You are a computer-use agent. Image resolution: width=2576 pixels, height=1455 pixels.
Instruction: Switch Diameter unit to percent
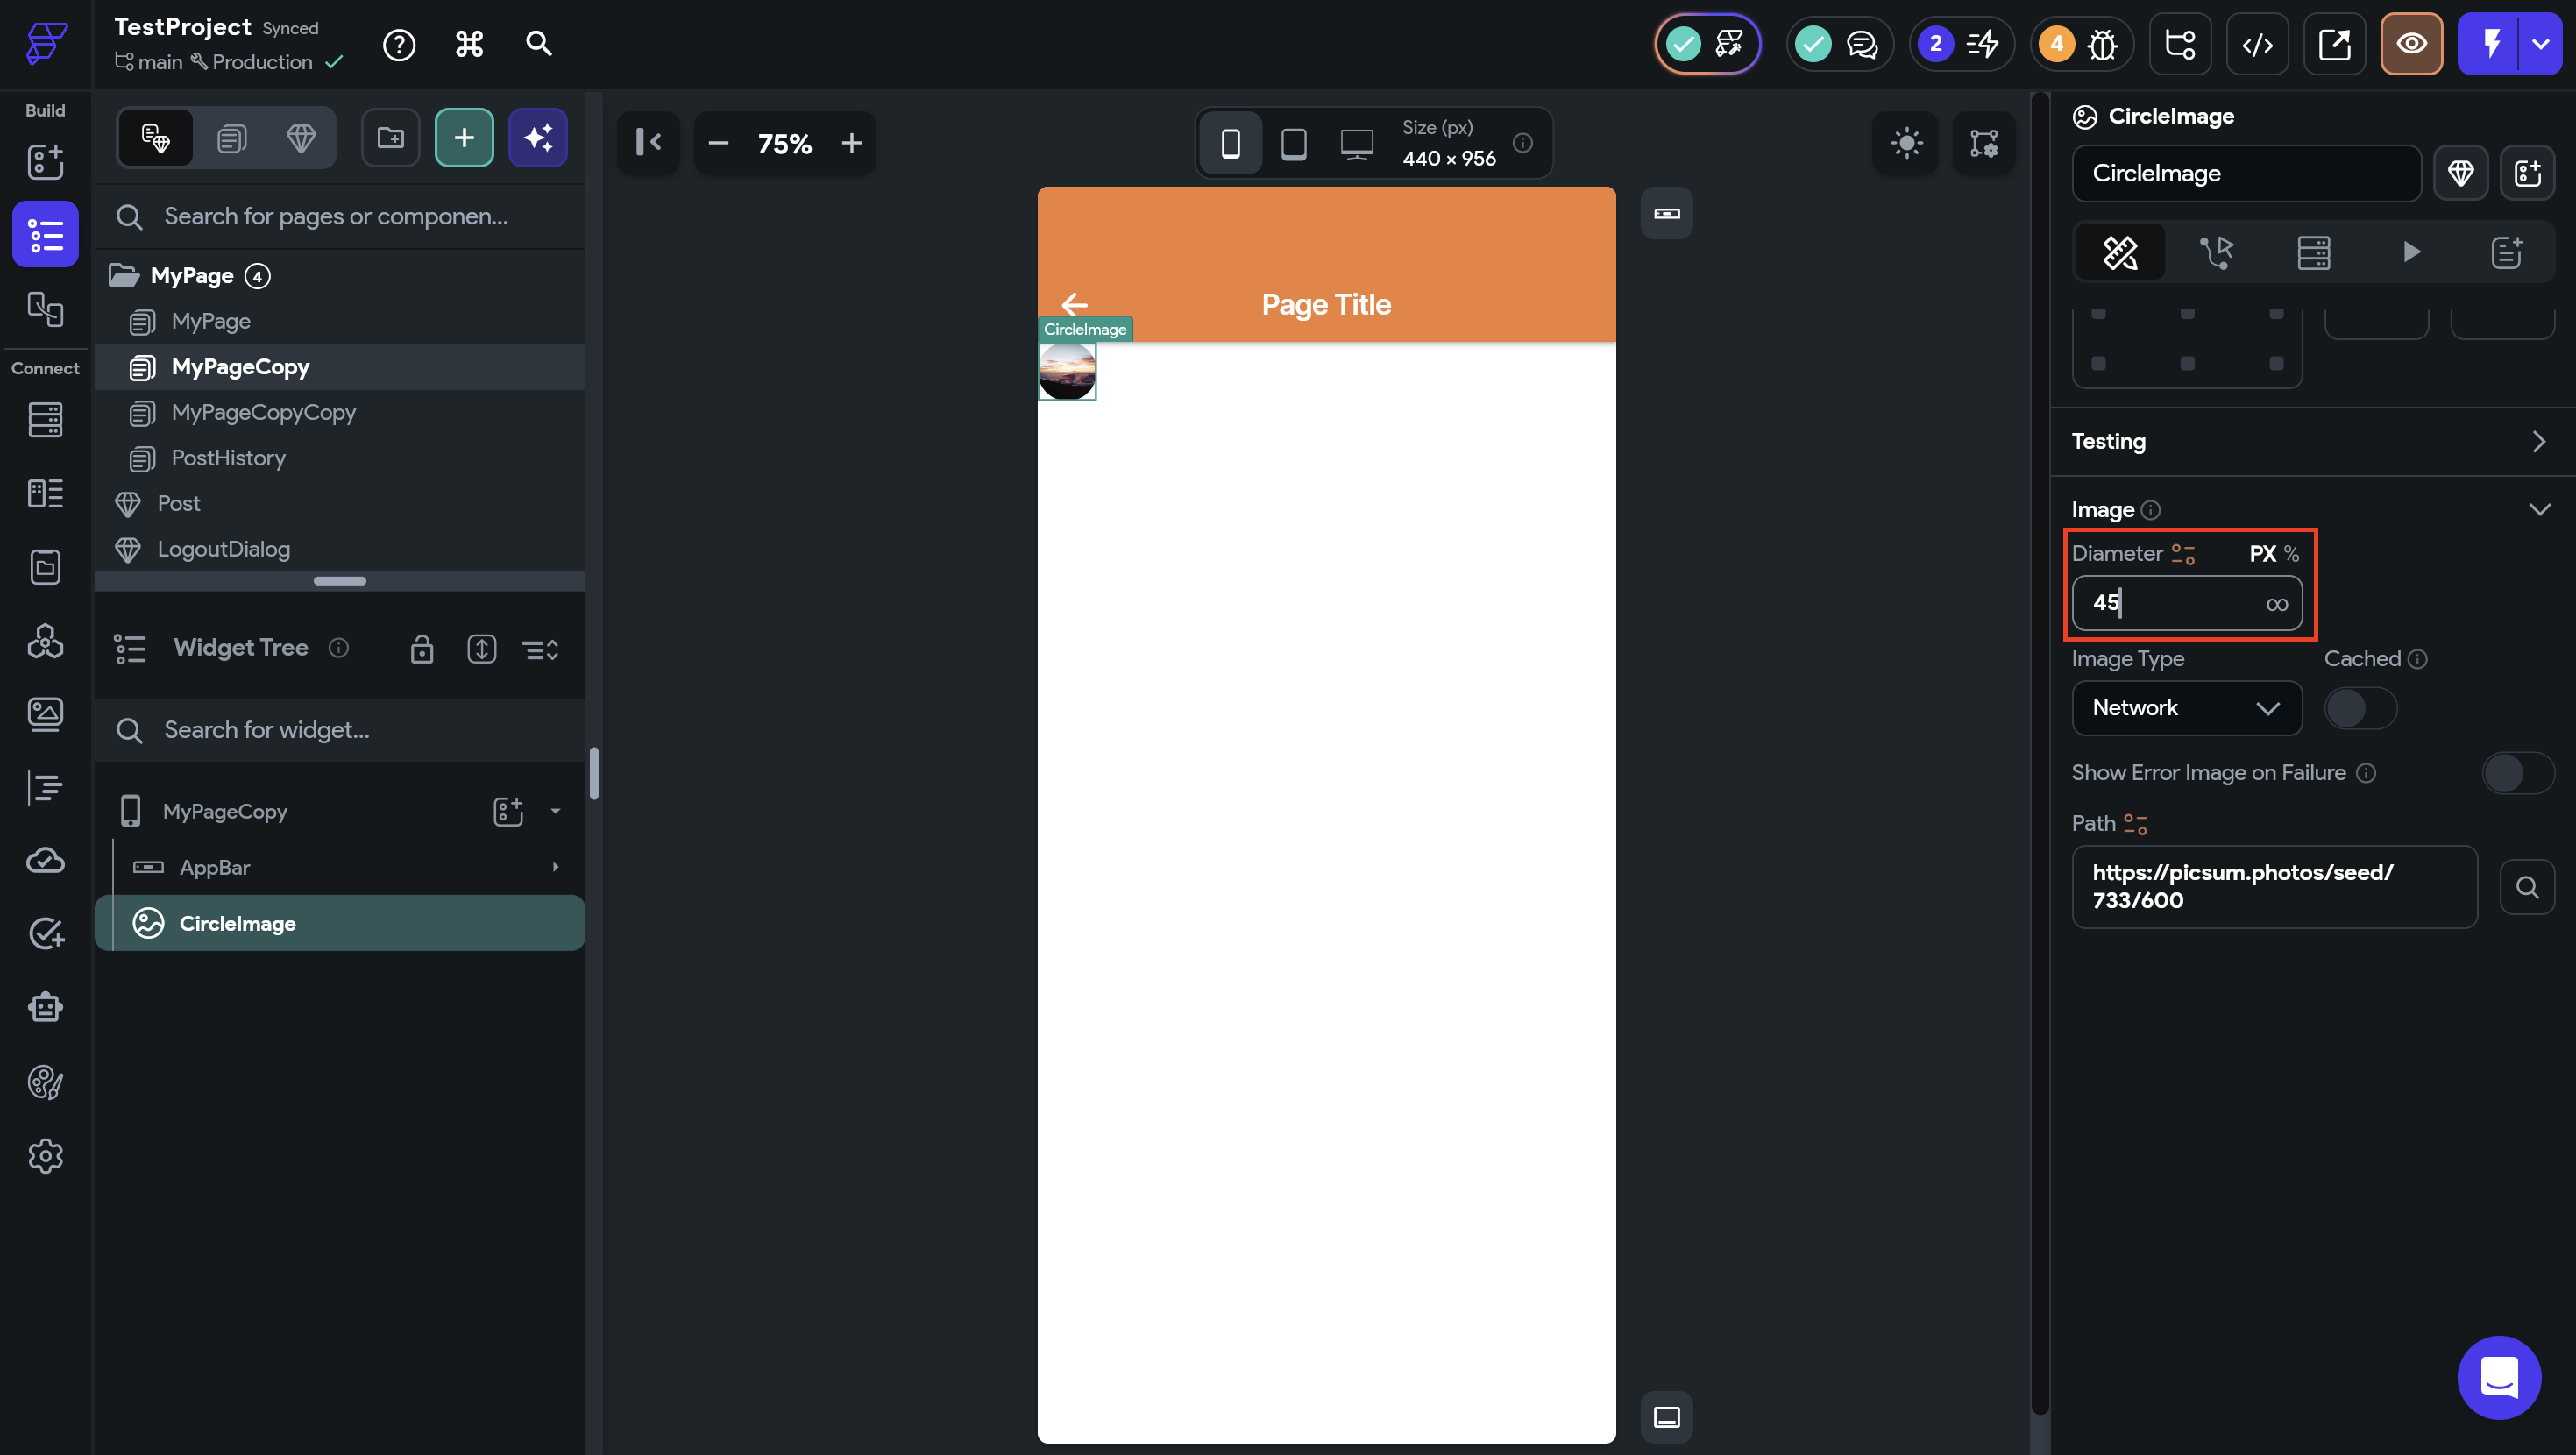[2291, 554]
